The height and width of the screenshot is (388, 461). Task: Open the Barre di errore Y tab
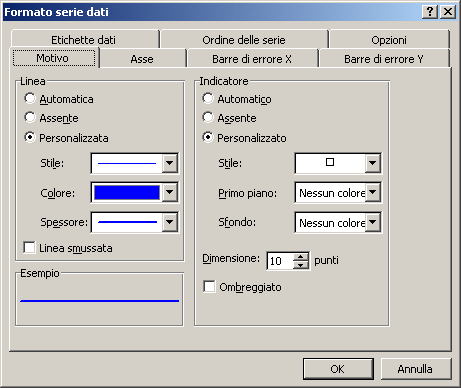(x=384, y=59)
